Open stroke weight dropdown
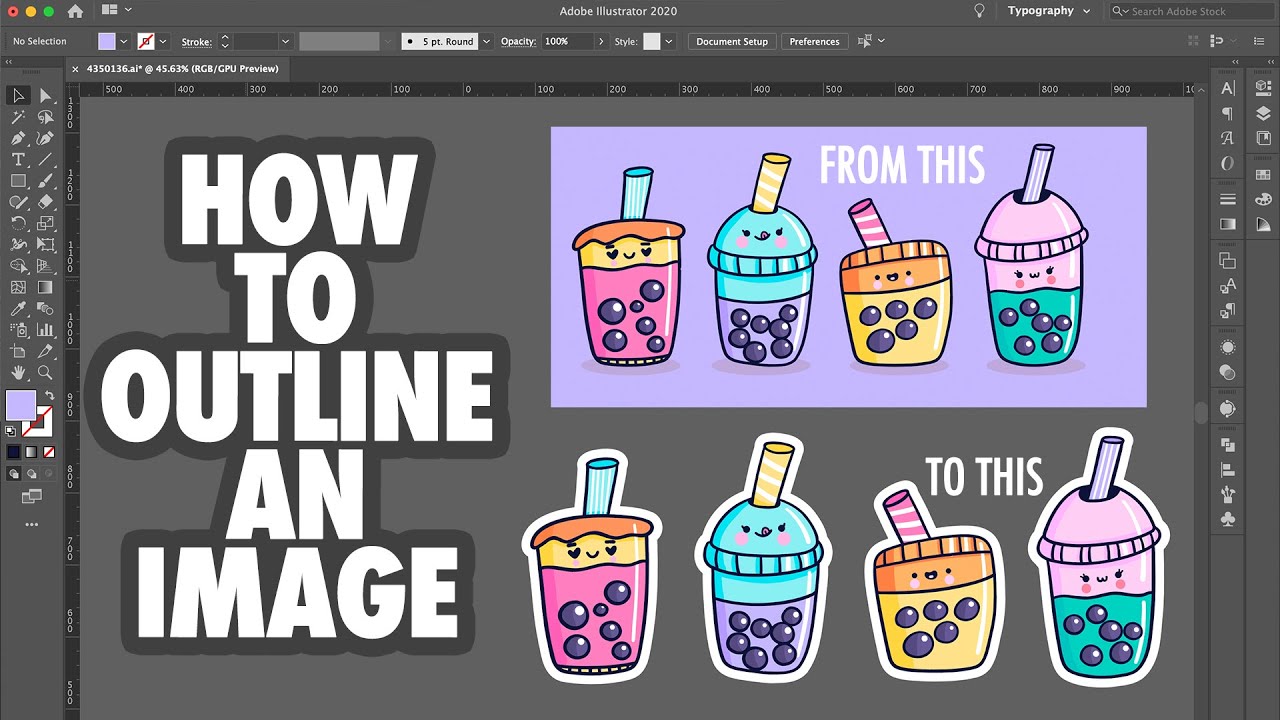1280x720 pixels. [x=285, y=42]
